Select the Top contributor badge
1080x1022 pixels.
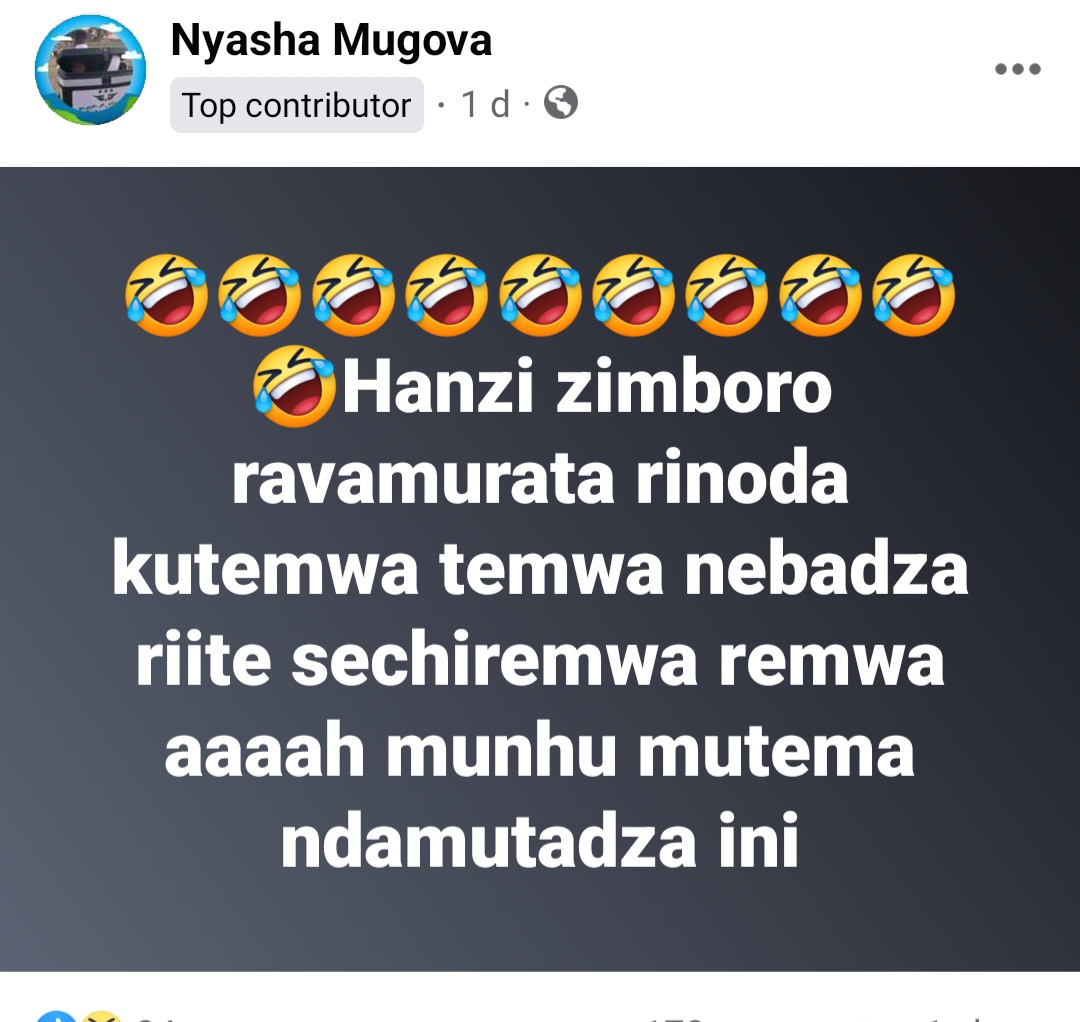[297, 105]
